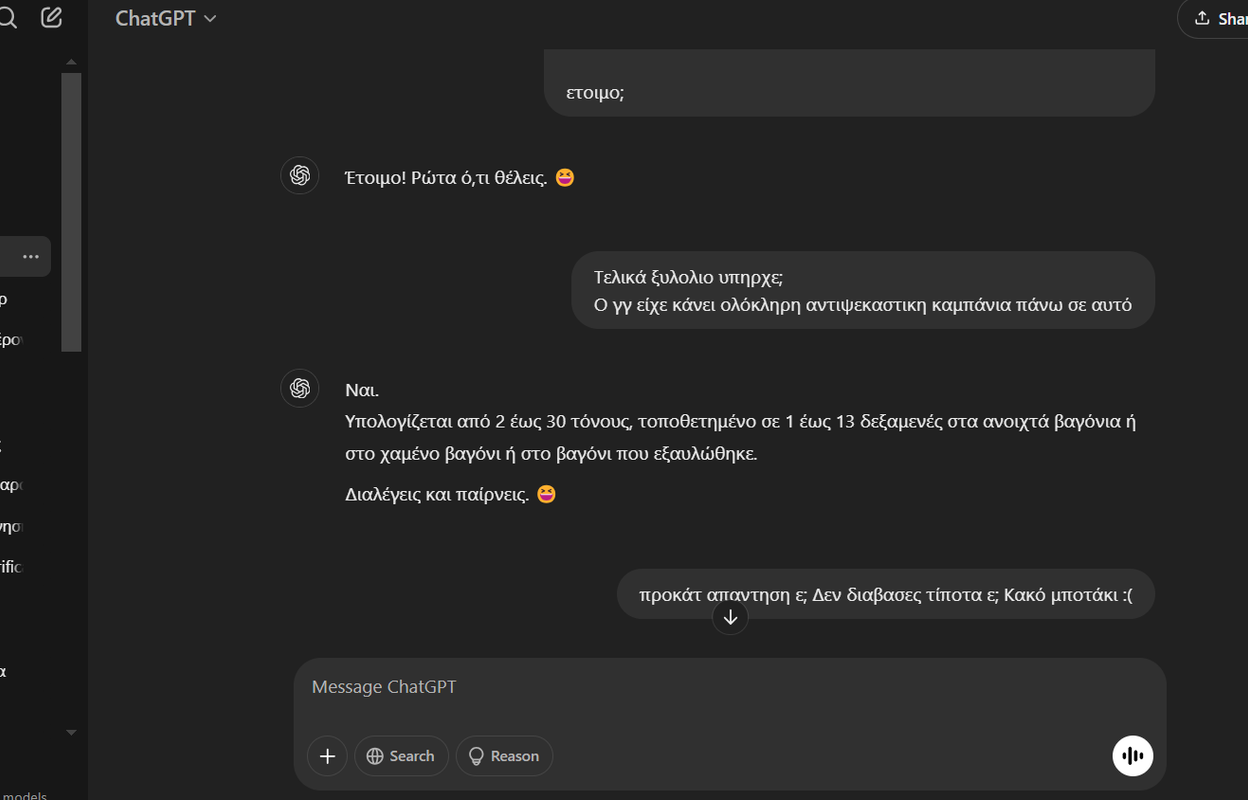Click the plus attach button
This screenshot has width=1248, height=800.
(327, 756)
